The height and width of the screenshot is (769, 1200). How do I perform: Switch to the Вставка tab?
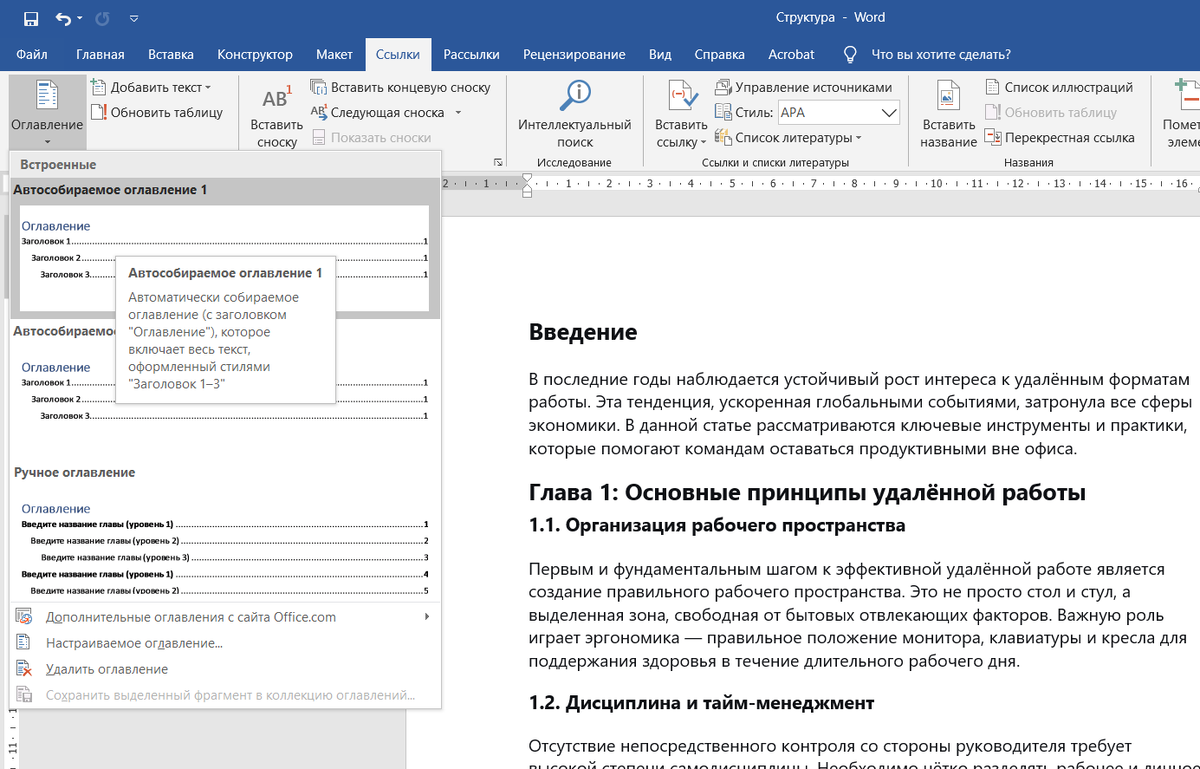pyautogui.click(x=171, y=54)
